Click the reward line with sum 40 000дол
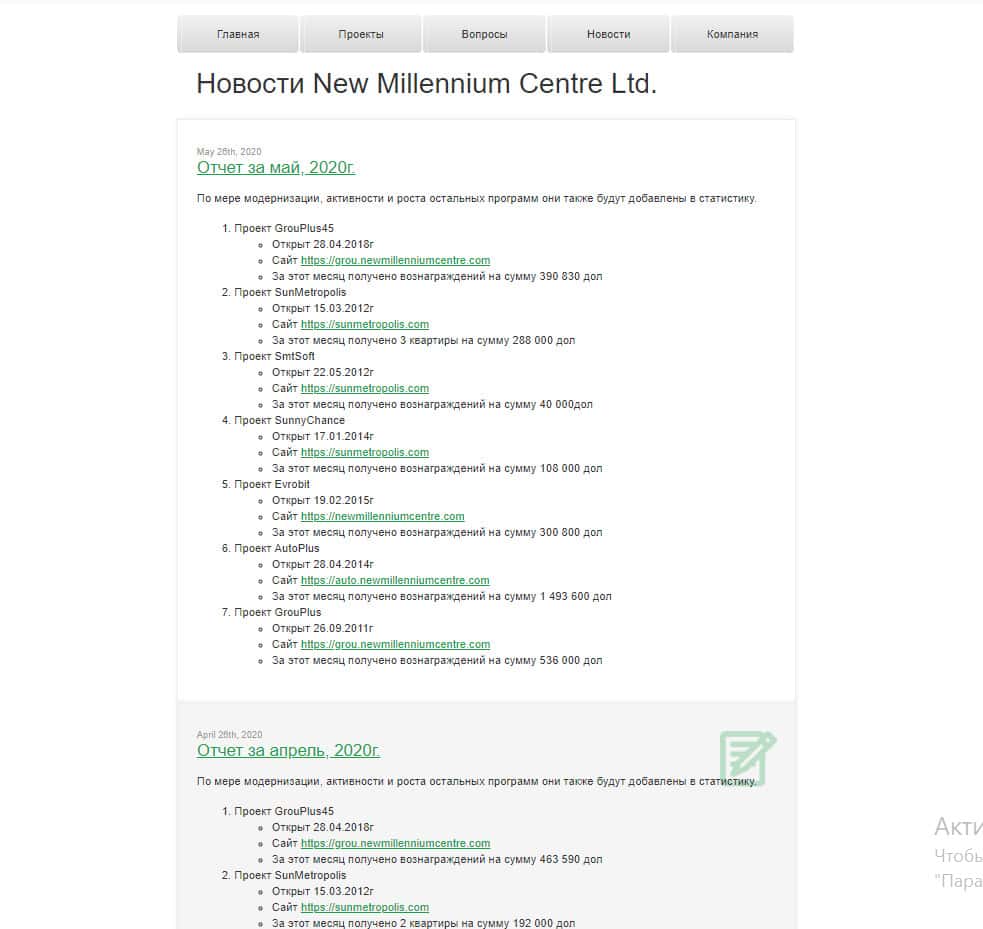The width and height of the screenshot is (983, 929). pyautogui.click(x=432, y=404)
